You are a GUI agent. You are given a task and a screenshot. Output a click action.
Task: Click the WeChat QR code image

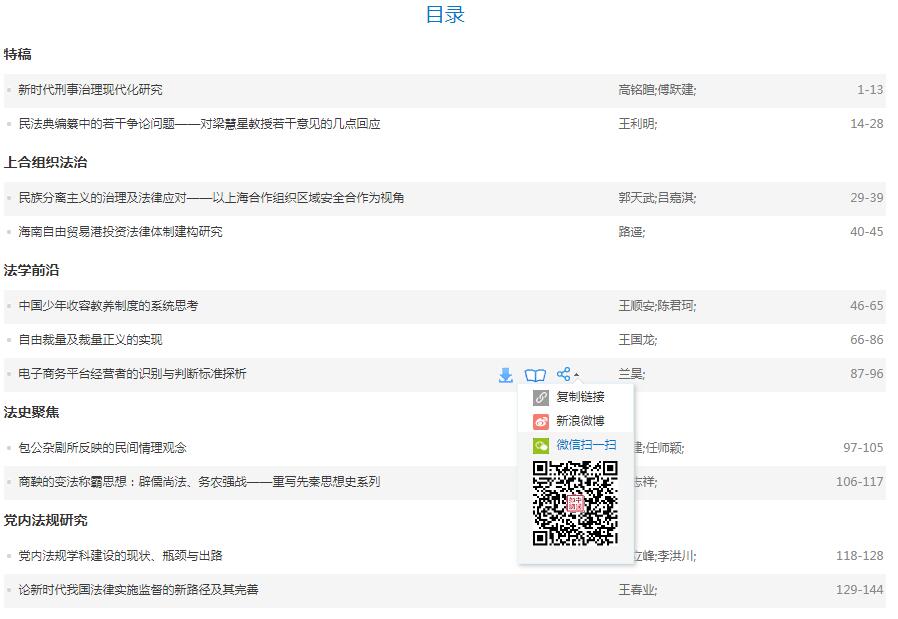tap(575, 503)
